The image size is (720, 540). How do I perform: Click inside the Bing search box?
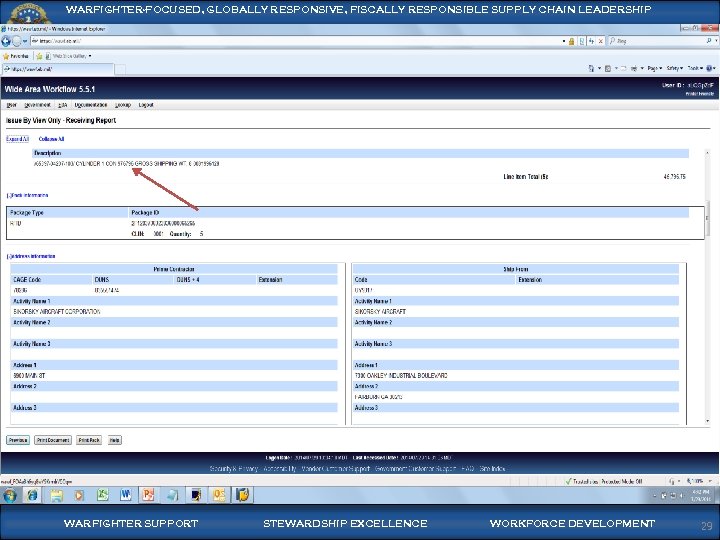[x=657, y=41]
